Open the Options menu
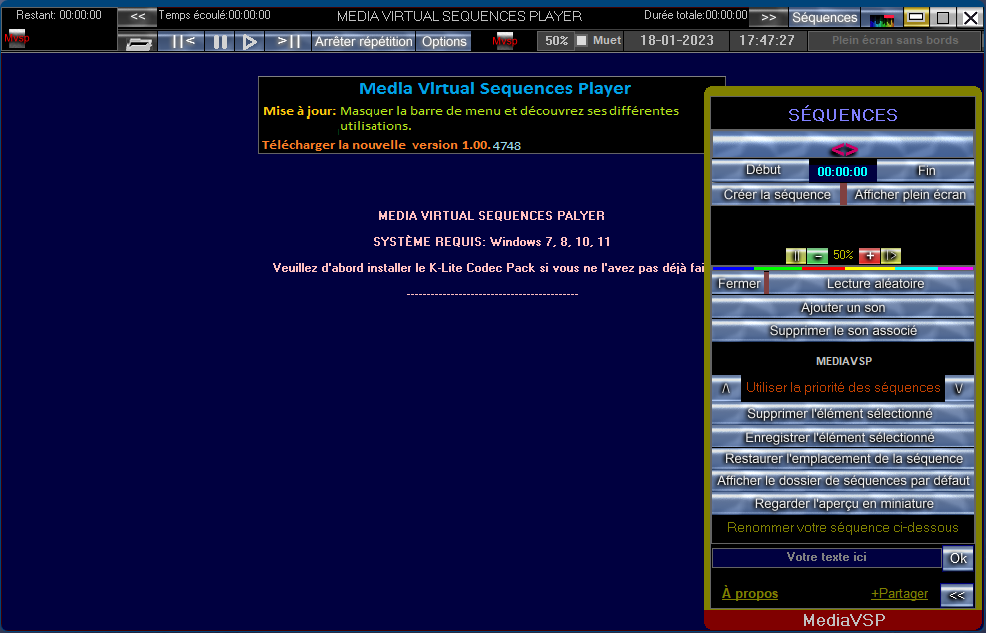 [x=444, y=41]
